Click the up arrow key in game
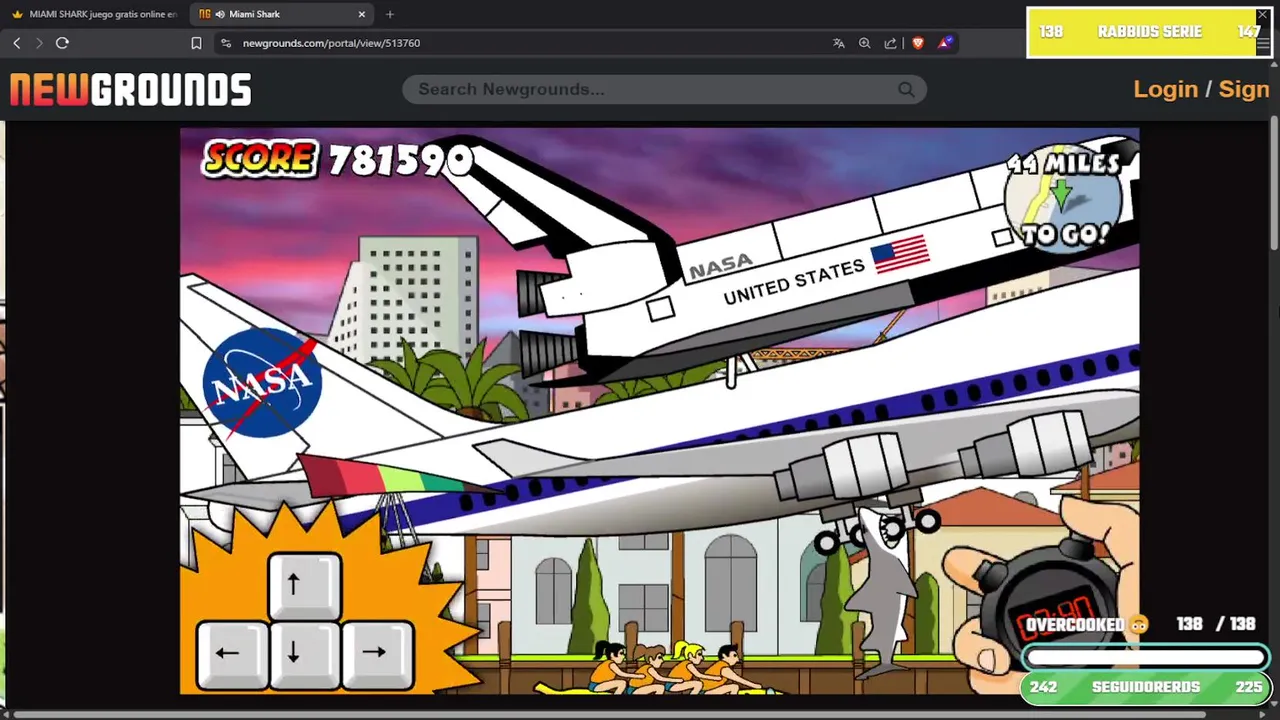Screen dimensions: 1280x720 tap(304, 586)
